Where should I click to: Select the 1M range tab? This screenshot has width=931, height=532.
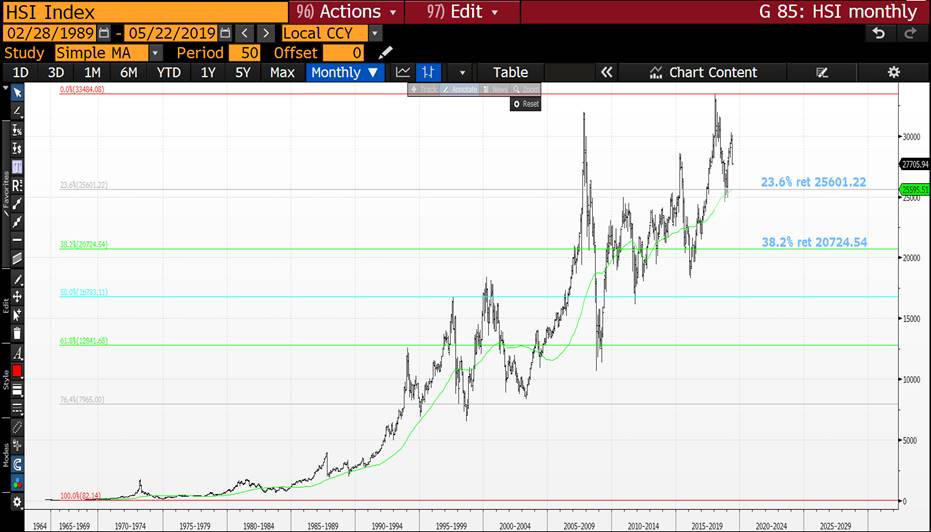coord(92,72)
